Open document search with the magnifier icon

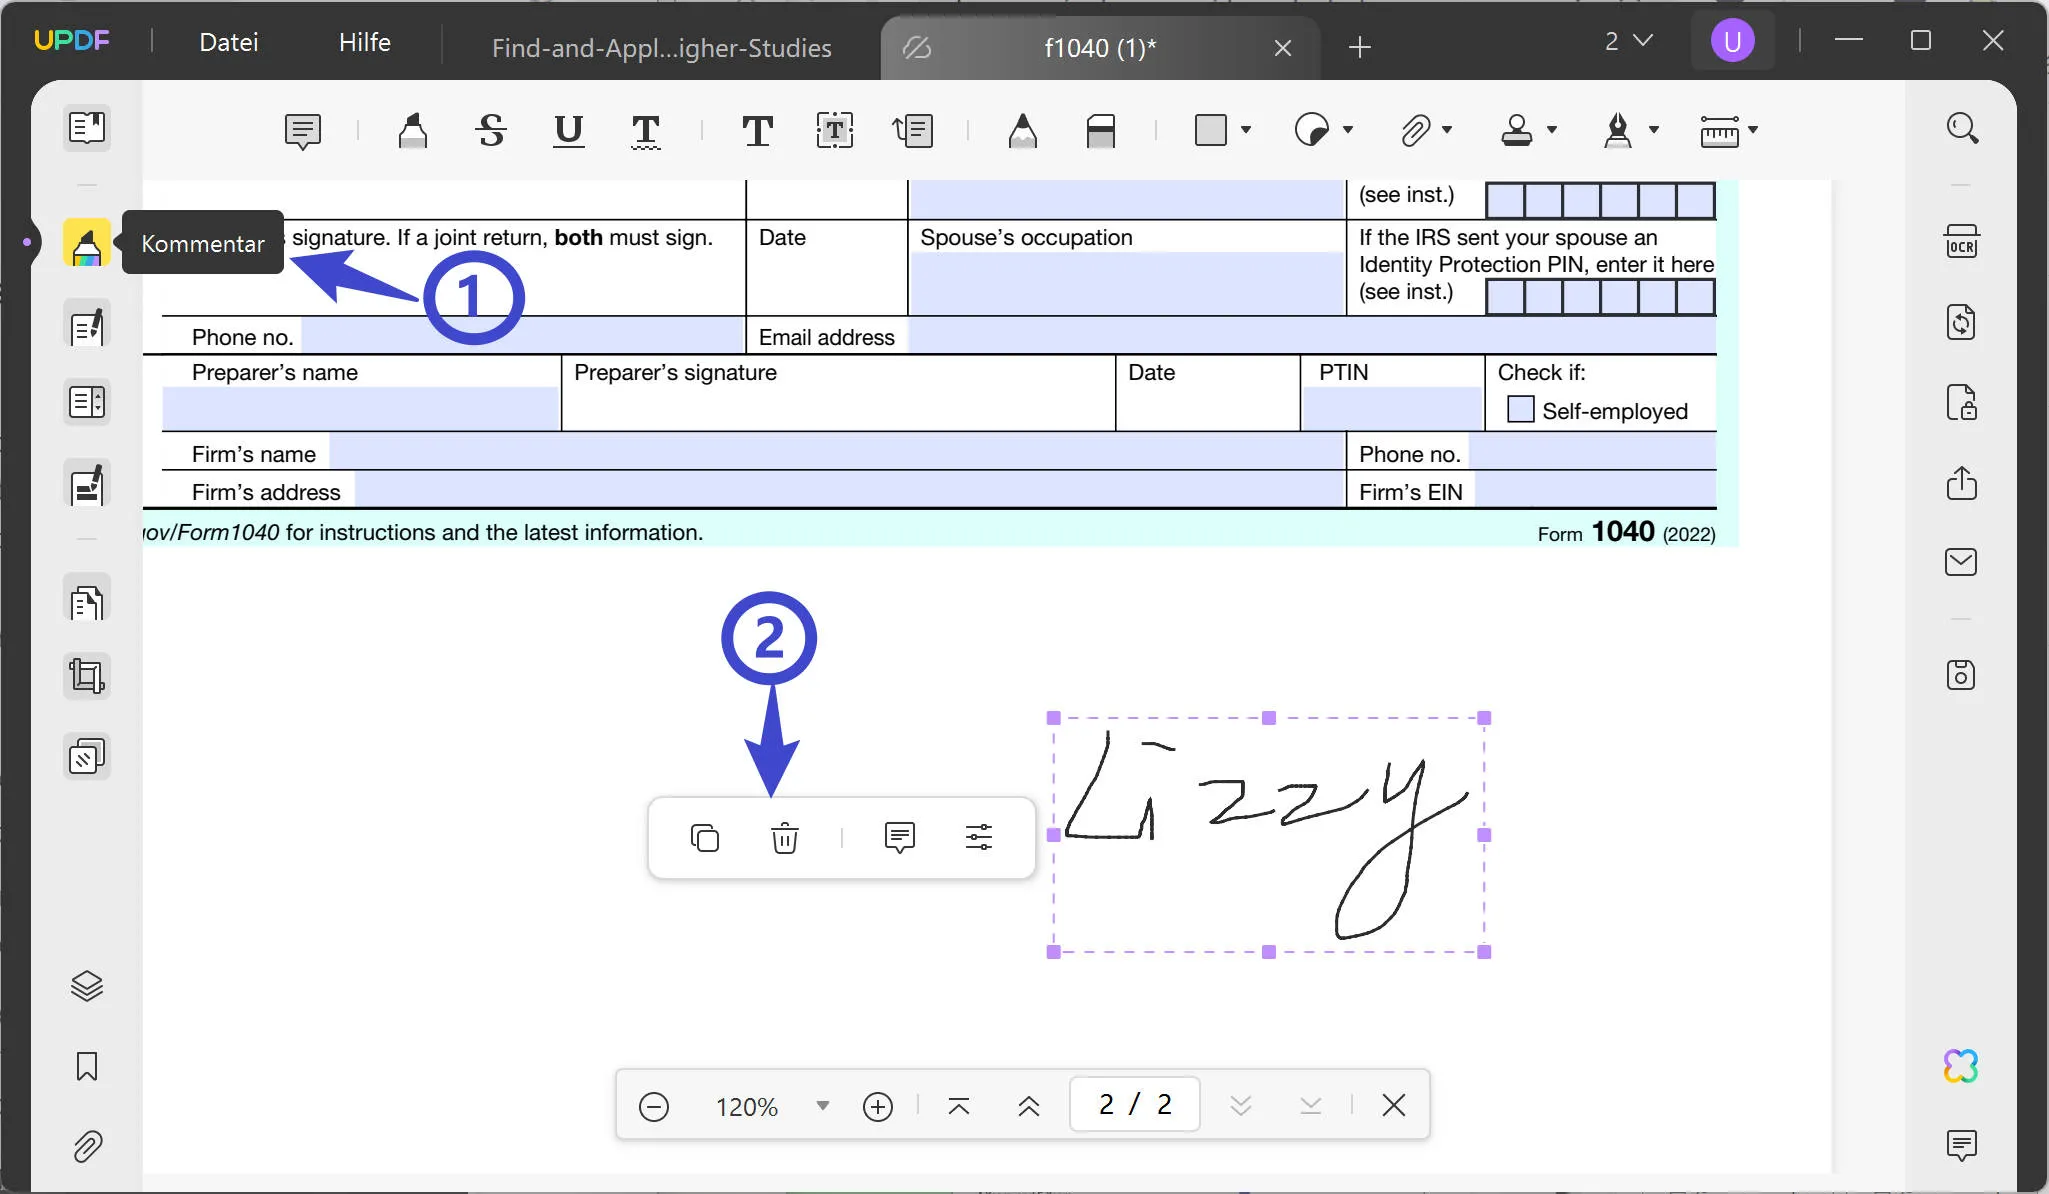tap(1963, 129)
